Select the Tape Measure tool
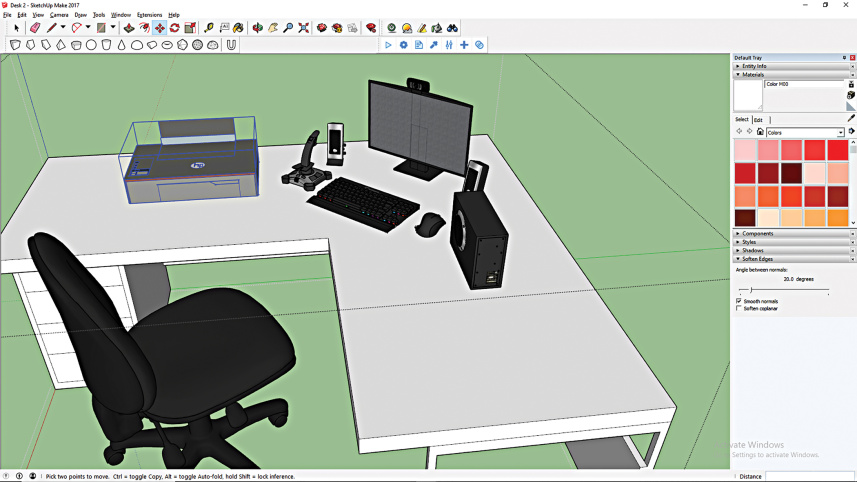The width and height of the screenshot is (857, 482). 208,28
